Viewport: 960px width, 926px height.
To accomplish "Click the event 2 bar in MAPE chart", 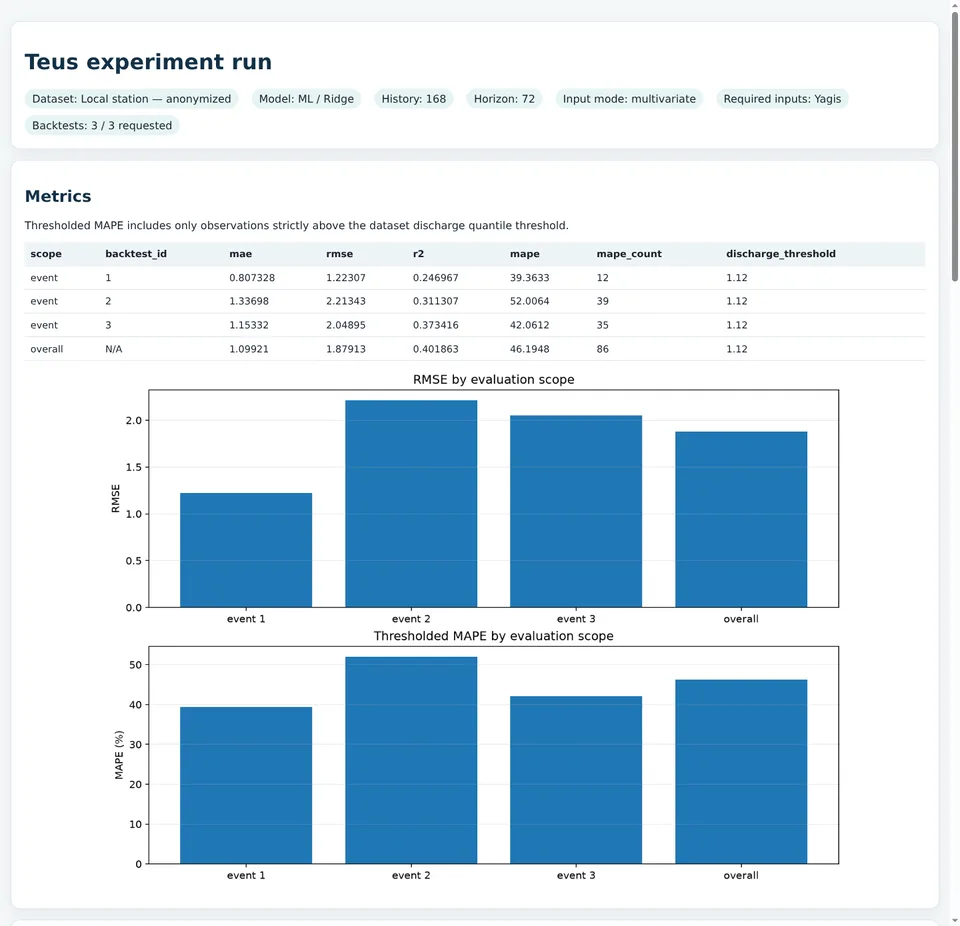I will 411,761.
